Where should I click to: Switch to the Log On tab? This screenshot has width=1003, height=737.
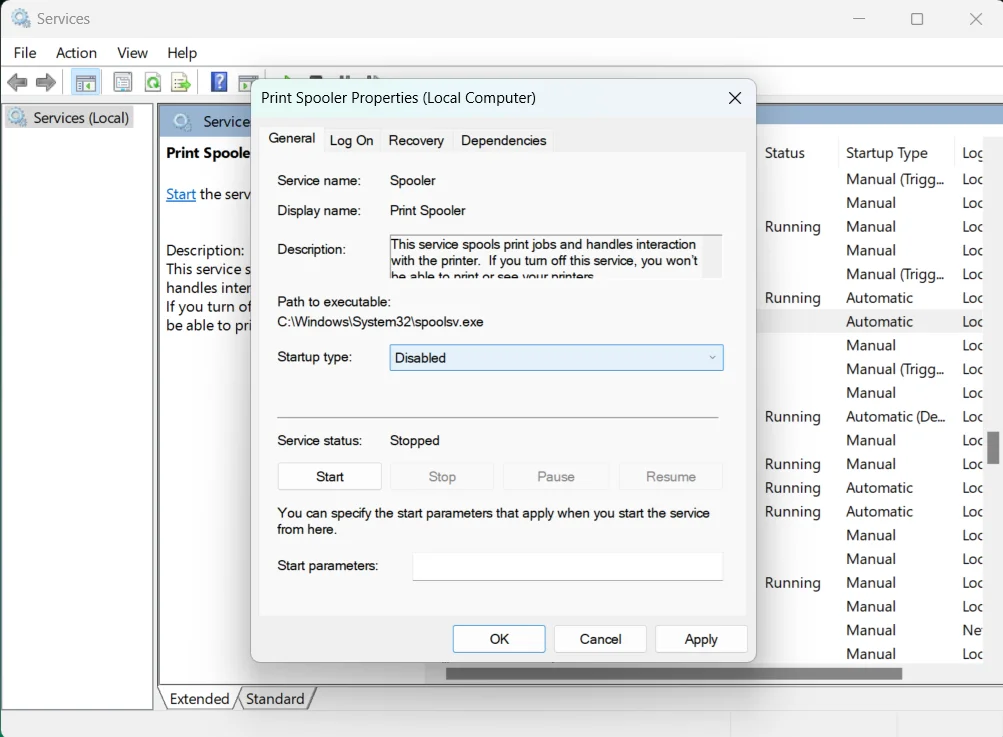(351, 141)
